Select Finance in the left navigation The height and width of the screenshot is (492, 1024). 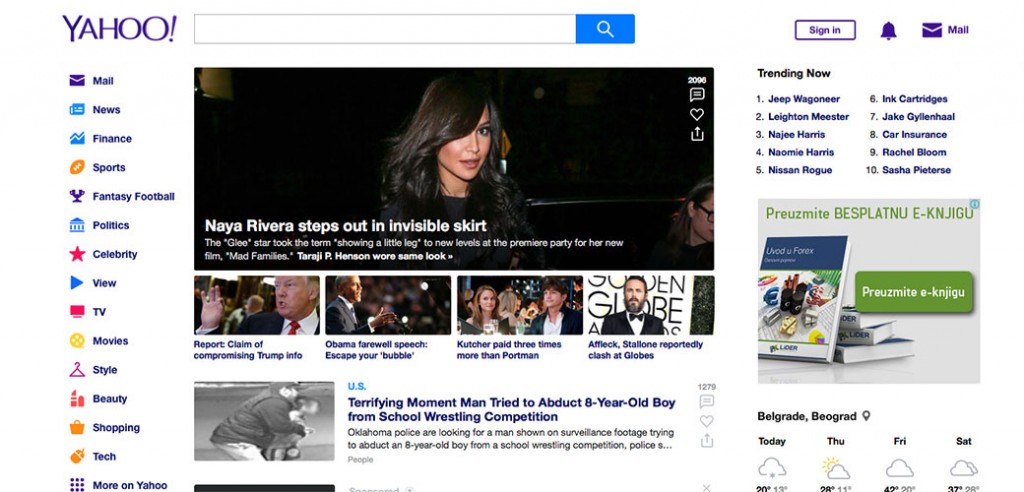tap(112, 139)
